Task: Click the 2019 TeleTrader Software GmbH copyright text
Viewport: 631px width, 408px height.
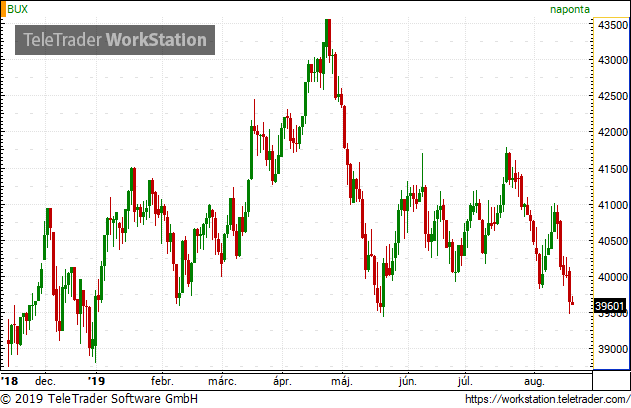Action: [x=99, y=399]
